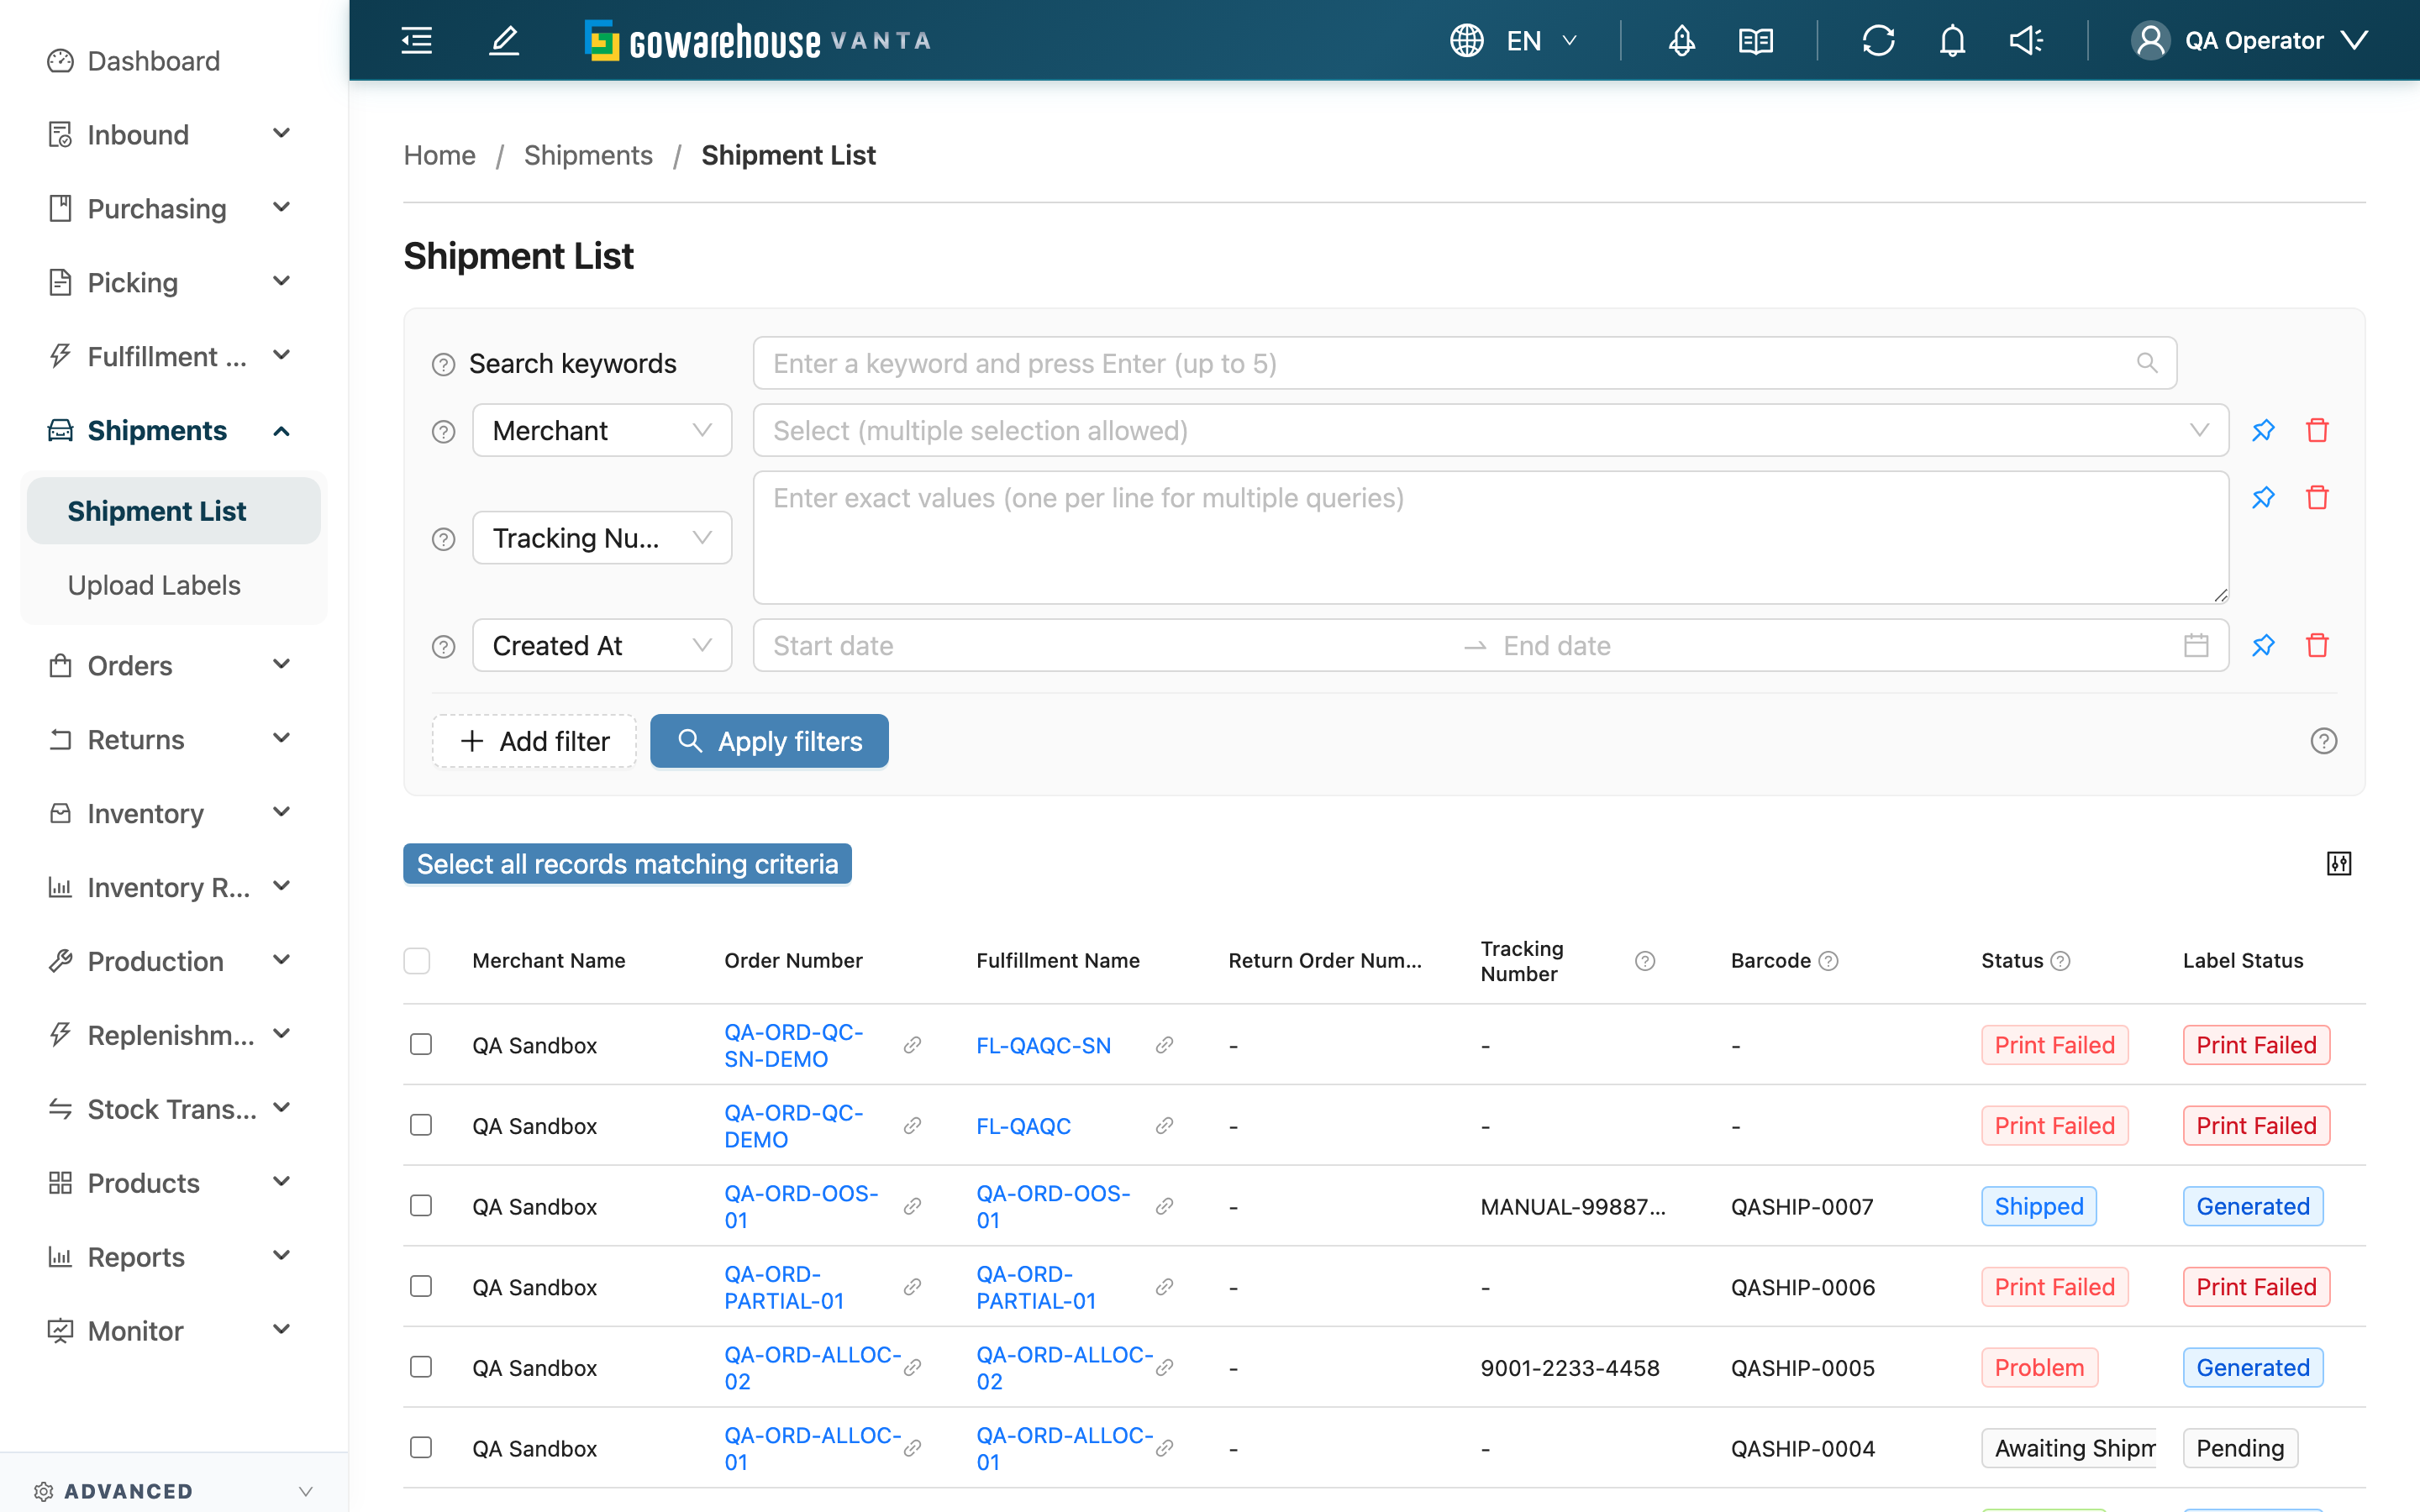Click the pencil edit icon in header

click(504, 40)
